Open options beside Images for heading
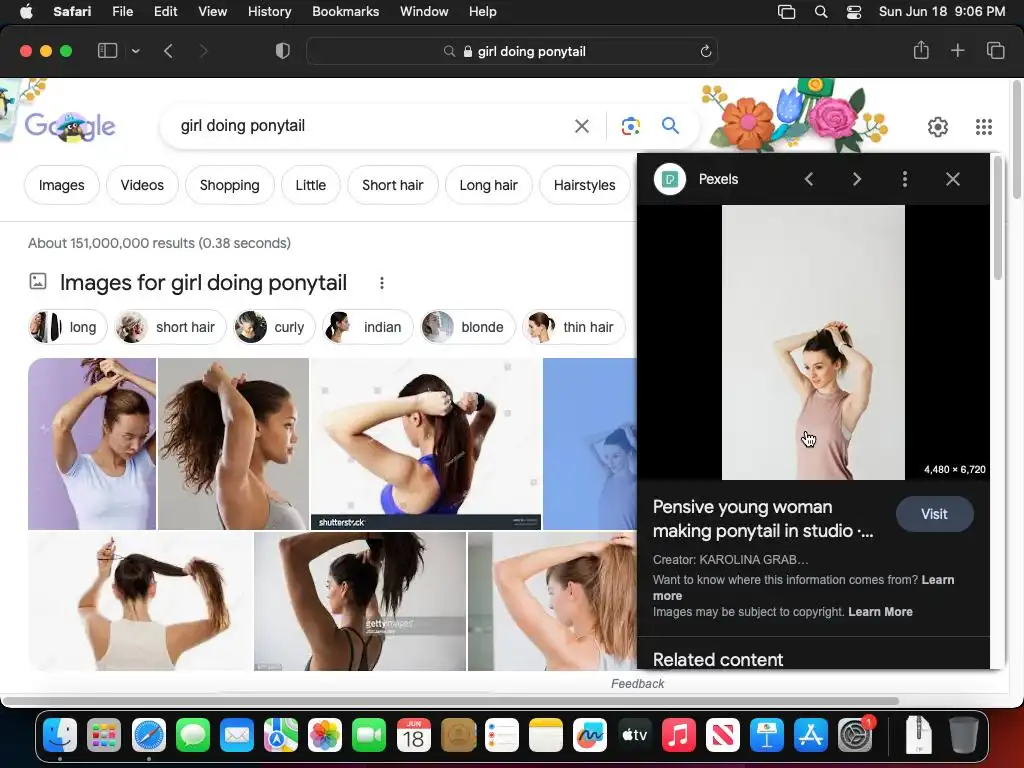 [382, 283]
